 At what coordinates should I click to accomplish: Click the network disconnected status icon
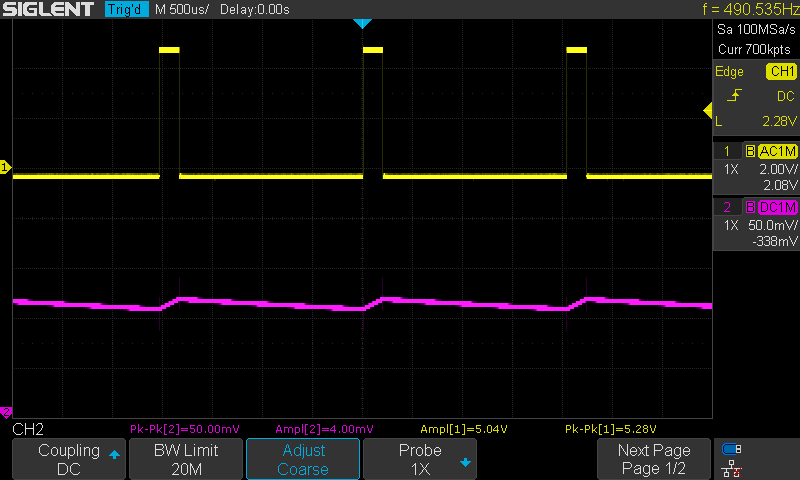(x=732, y=469)
